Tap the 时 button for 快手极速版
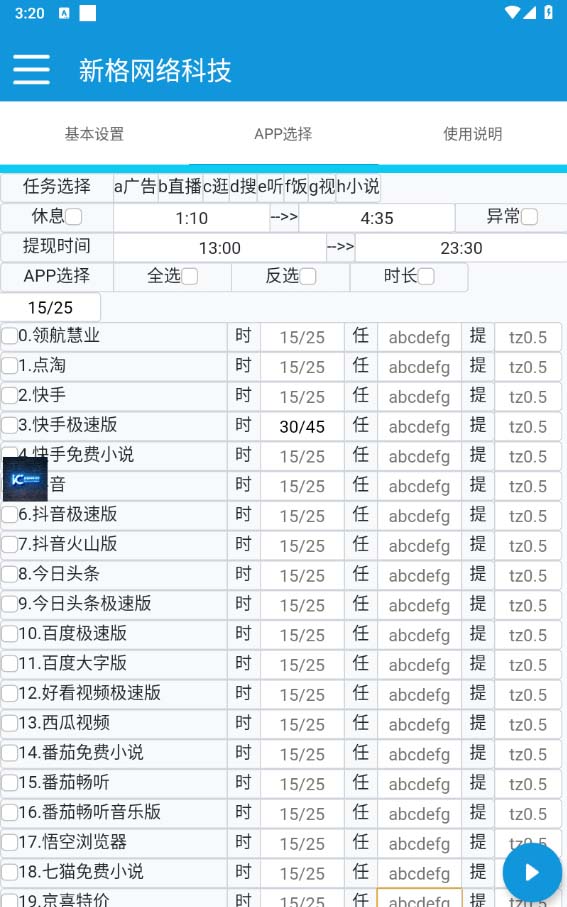Screen dimensions: 567x907 244,425
